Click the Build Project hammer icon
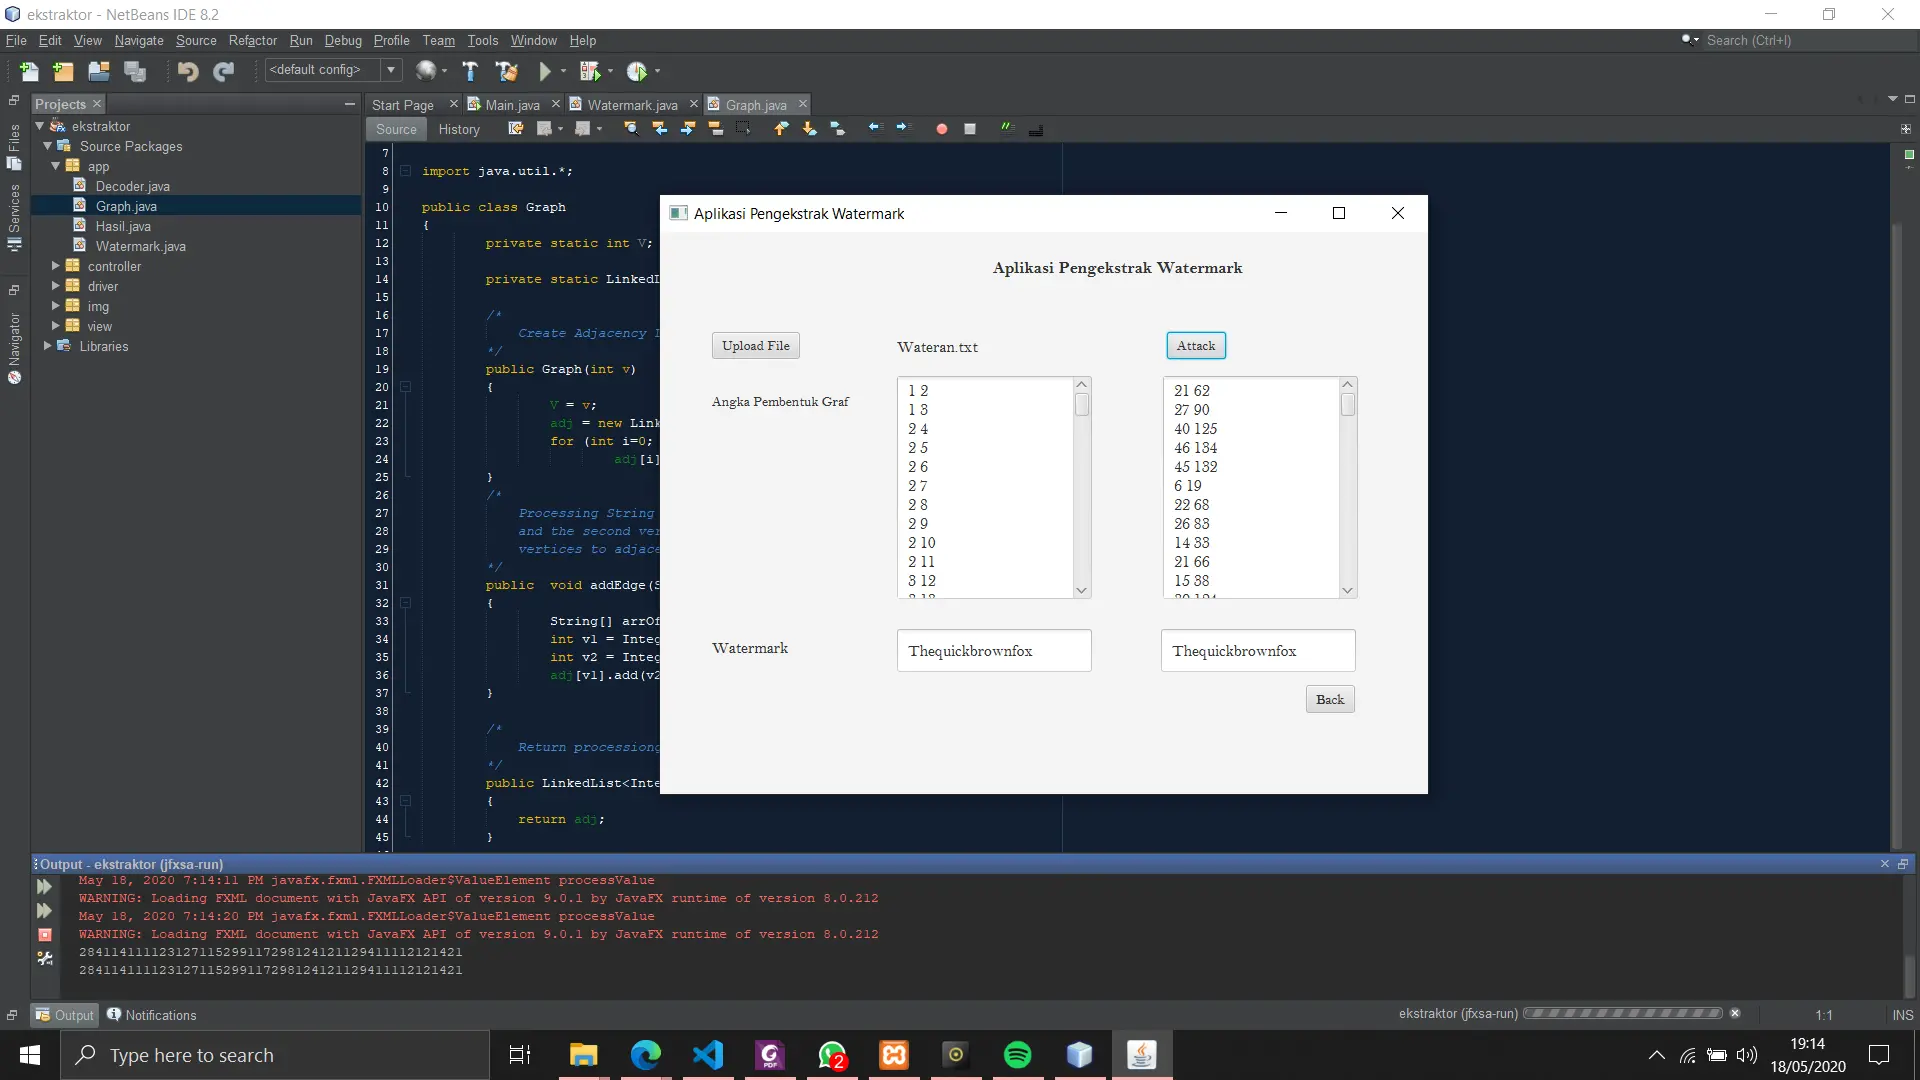 470,71
